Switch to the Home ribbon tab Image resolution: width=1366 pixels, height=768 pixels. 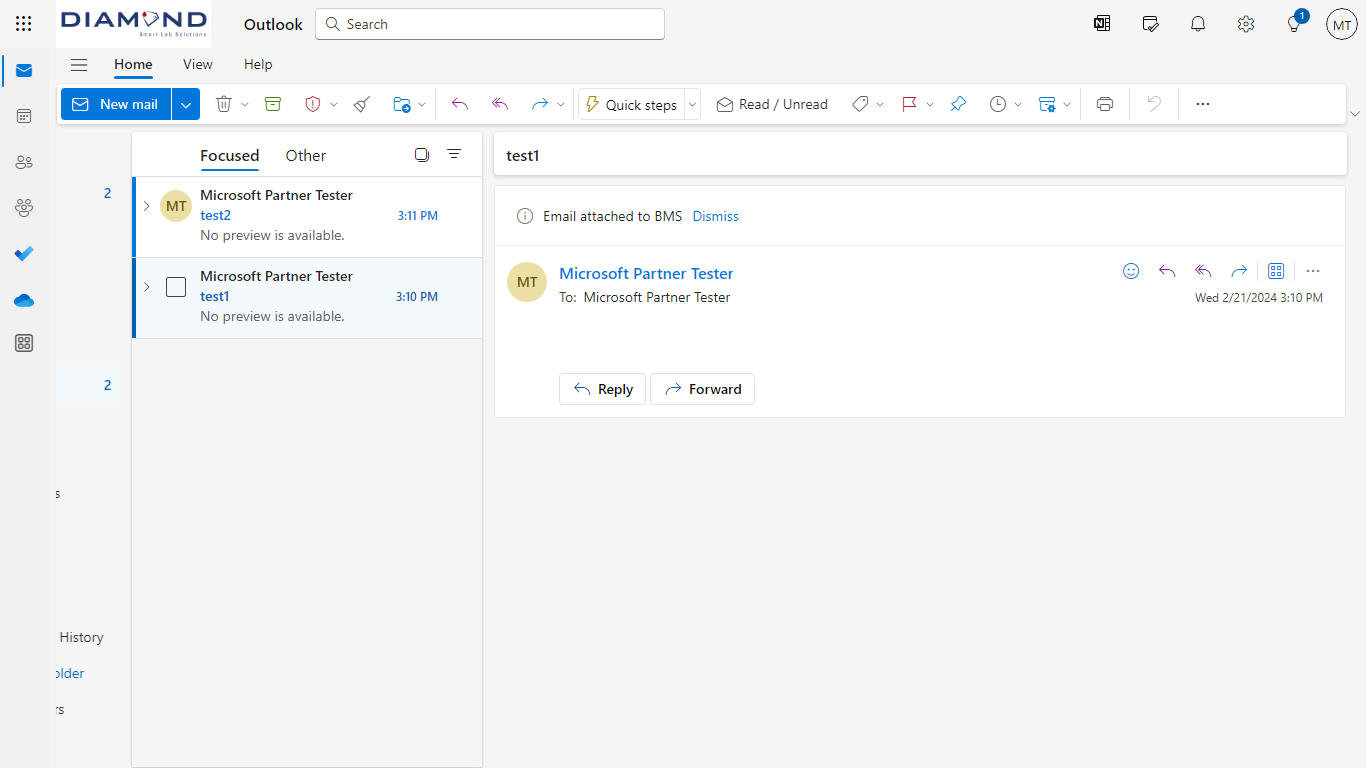point(133,65)
